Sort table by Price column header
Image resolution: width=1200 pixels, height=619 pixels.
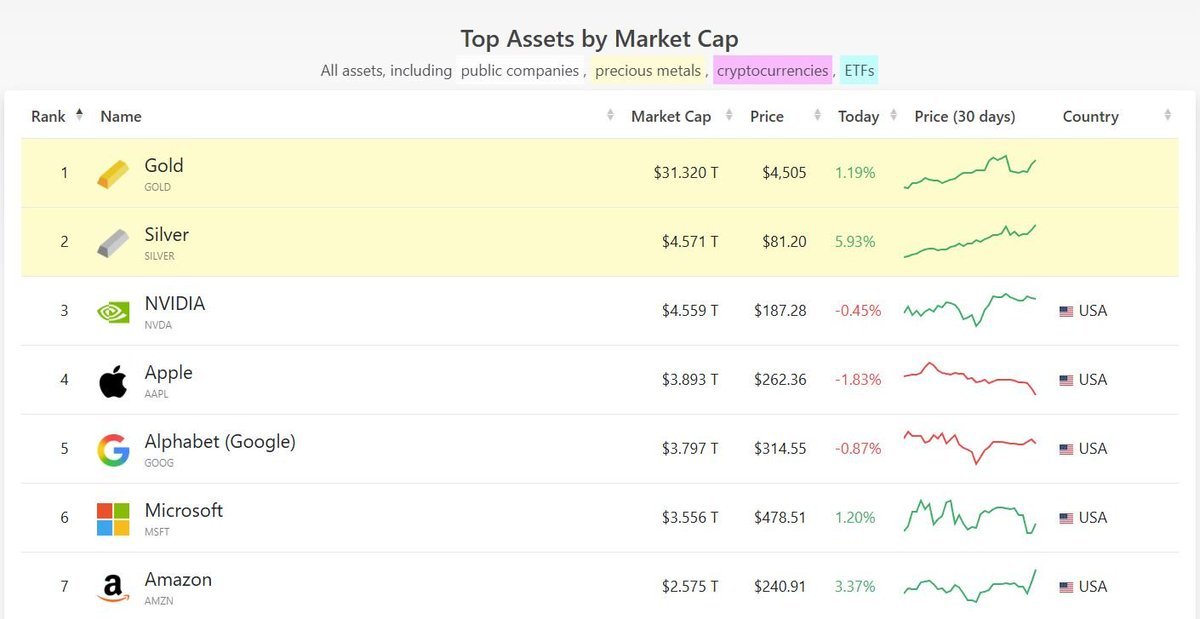tap(767, 116)
